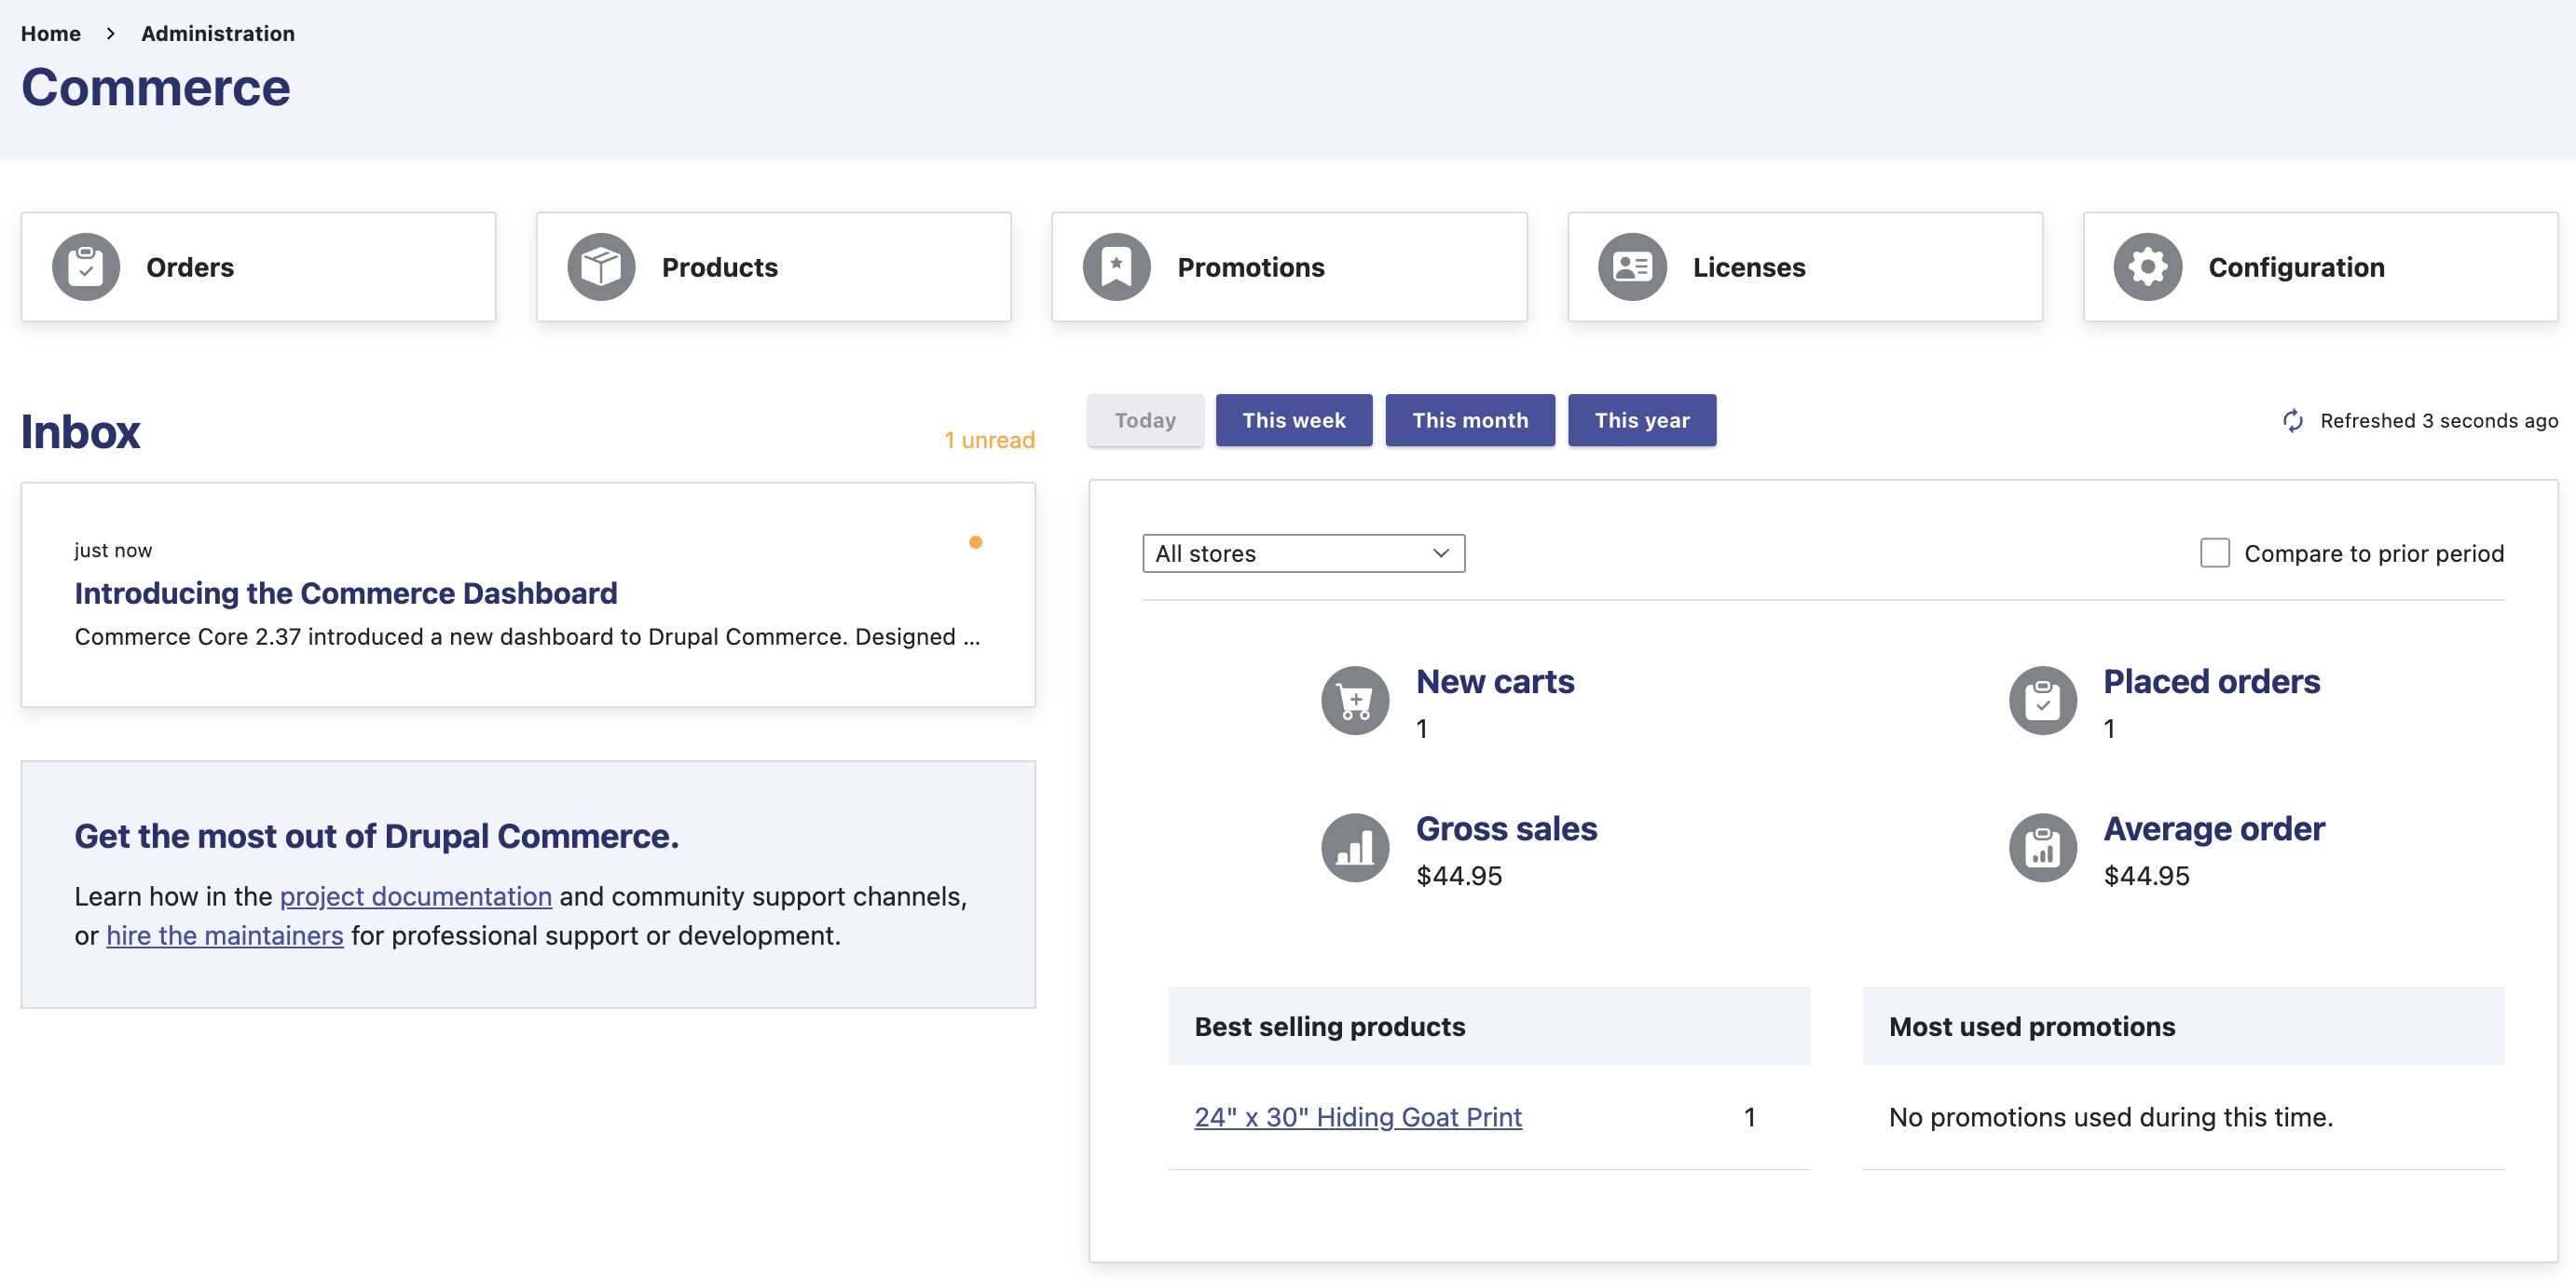Open the Licenses card label
This screenshot has height=1282, width=2576.
coord(1749,267)
